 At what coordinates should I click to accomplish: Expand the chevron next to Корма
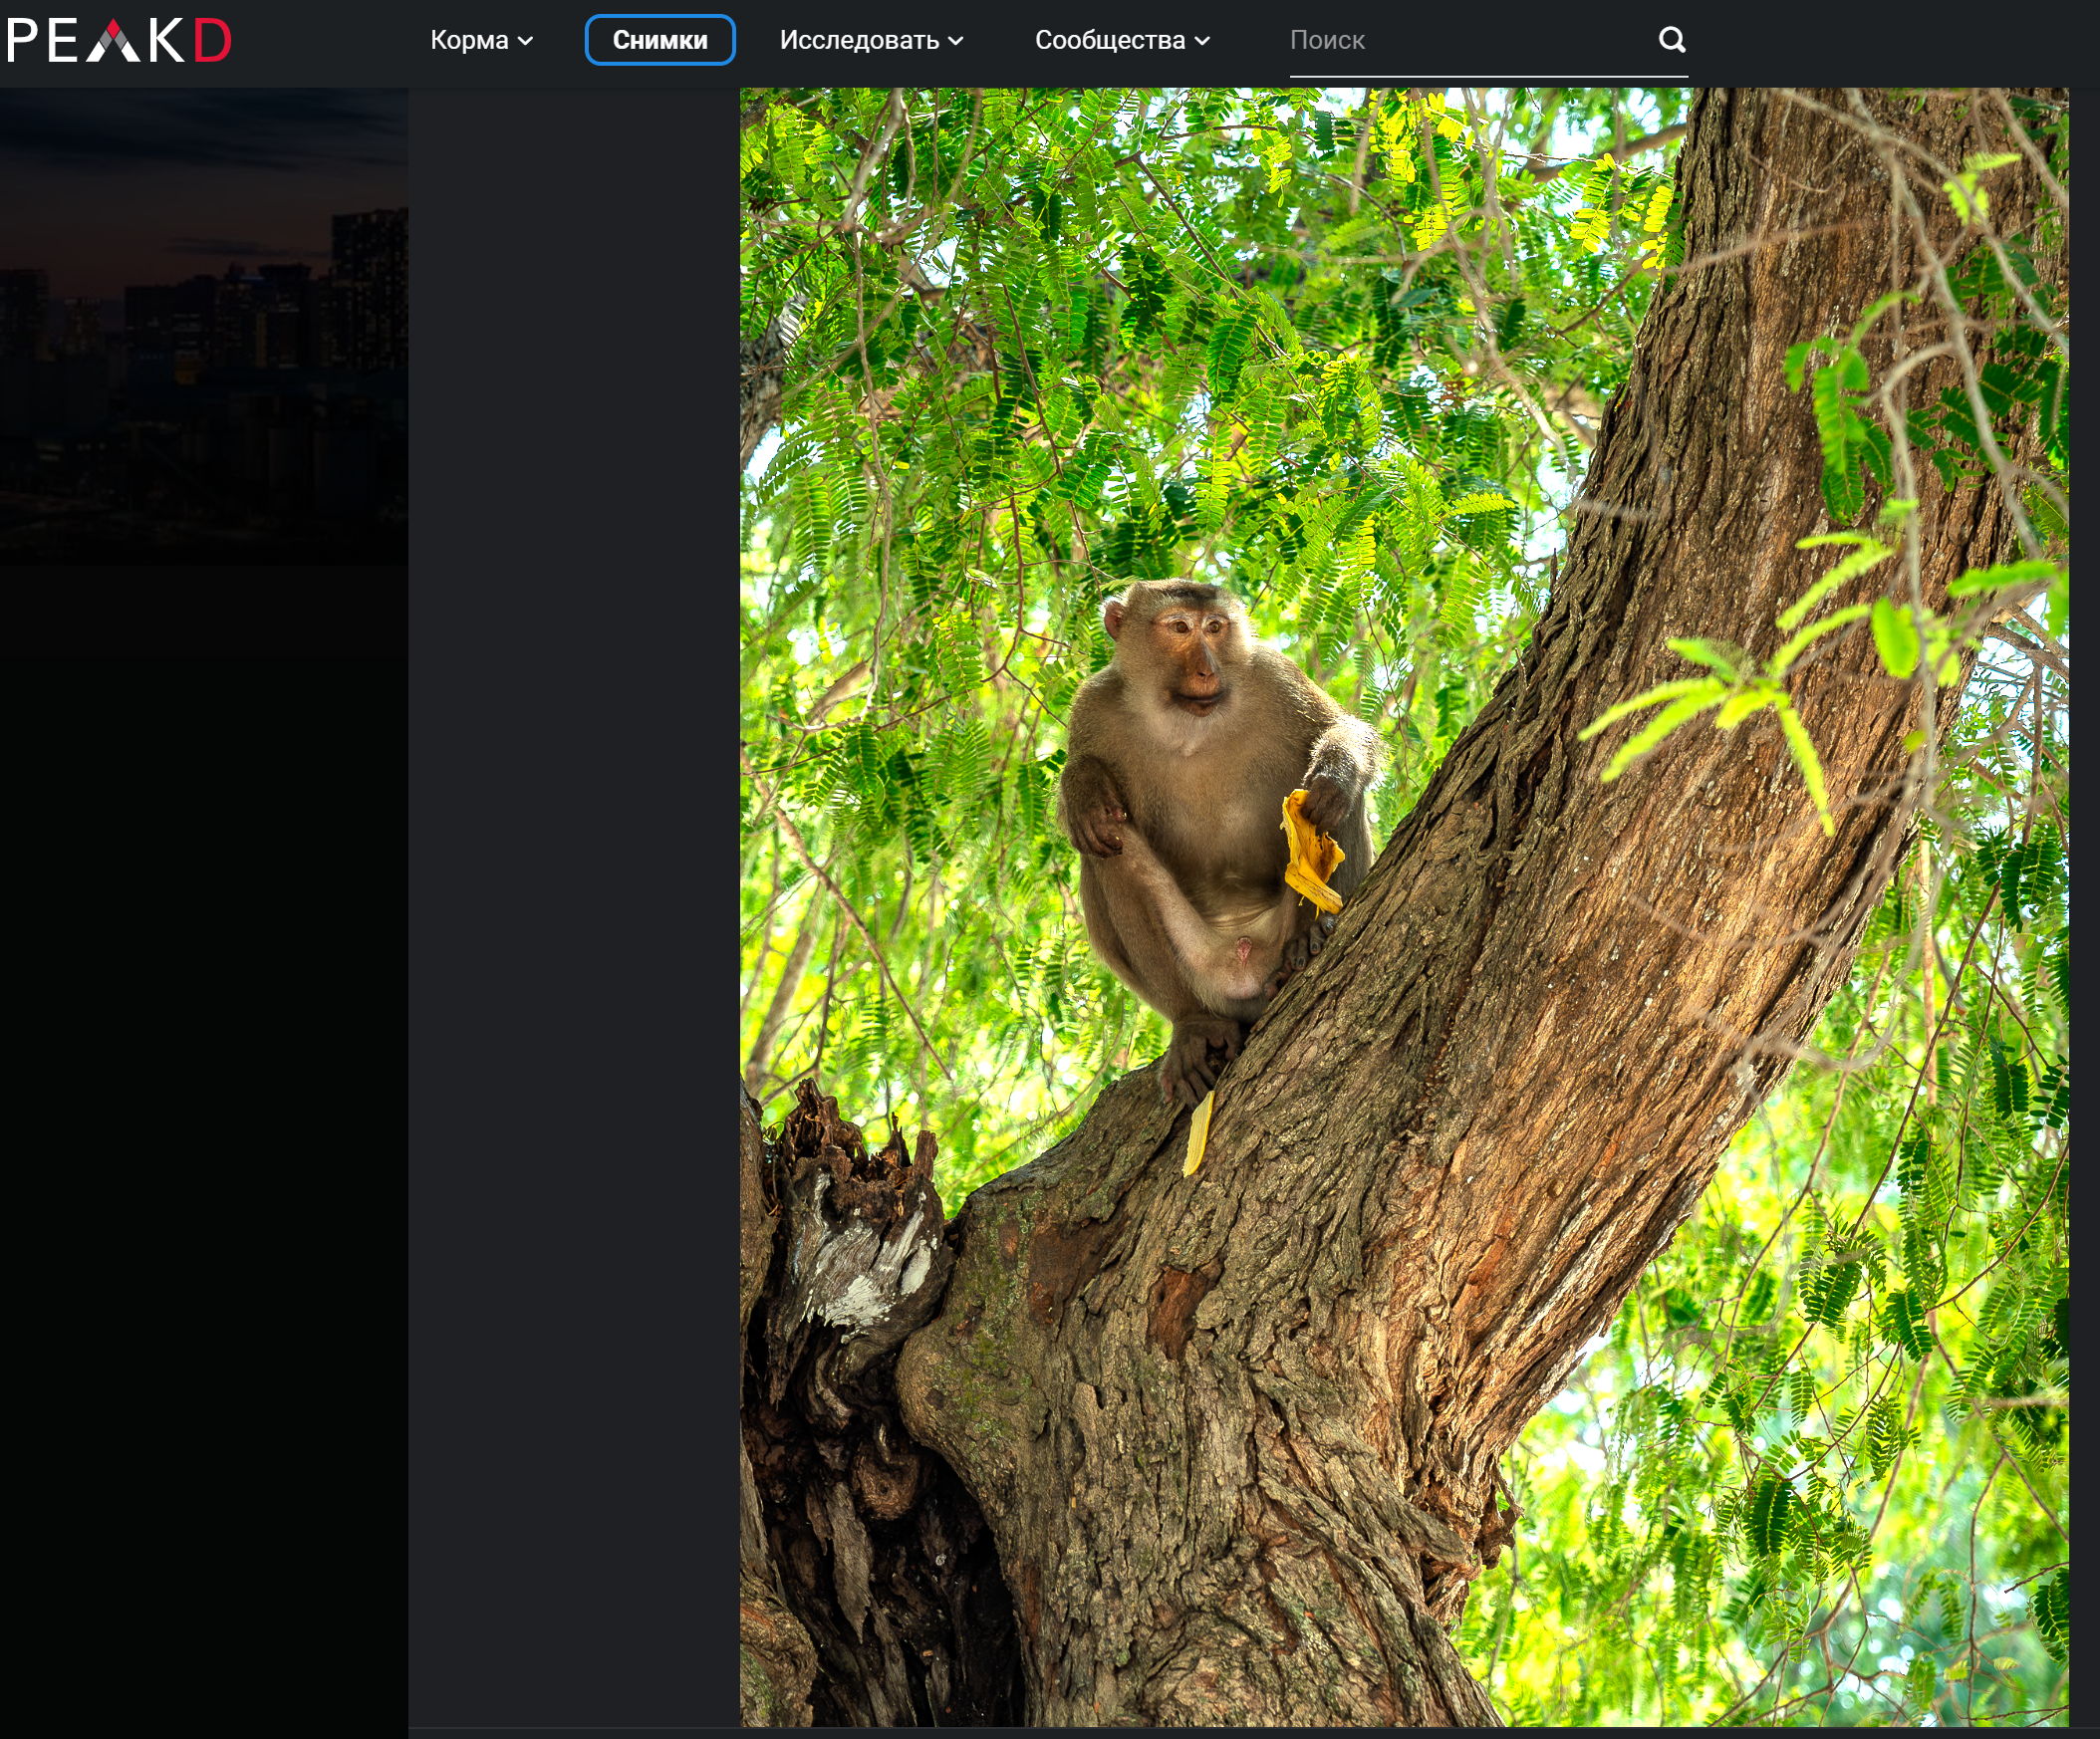pyautogui.click(x=527, y=42)
